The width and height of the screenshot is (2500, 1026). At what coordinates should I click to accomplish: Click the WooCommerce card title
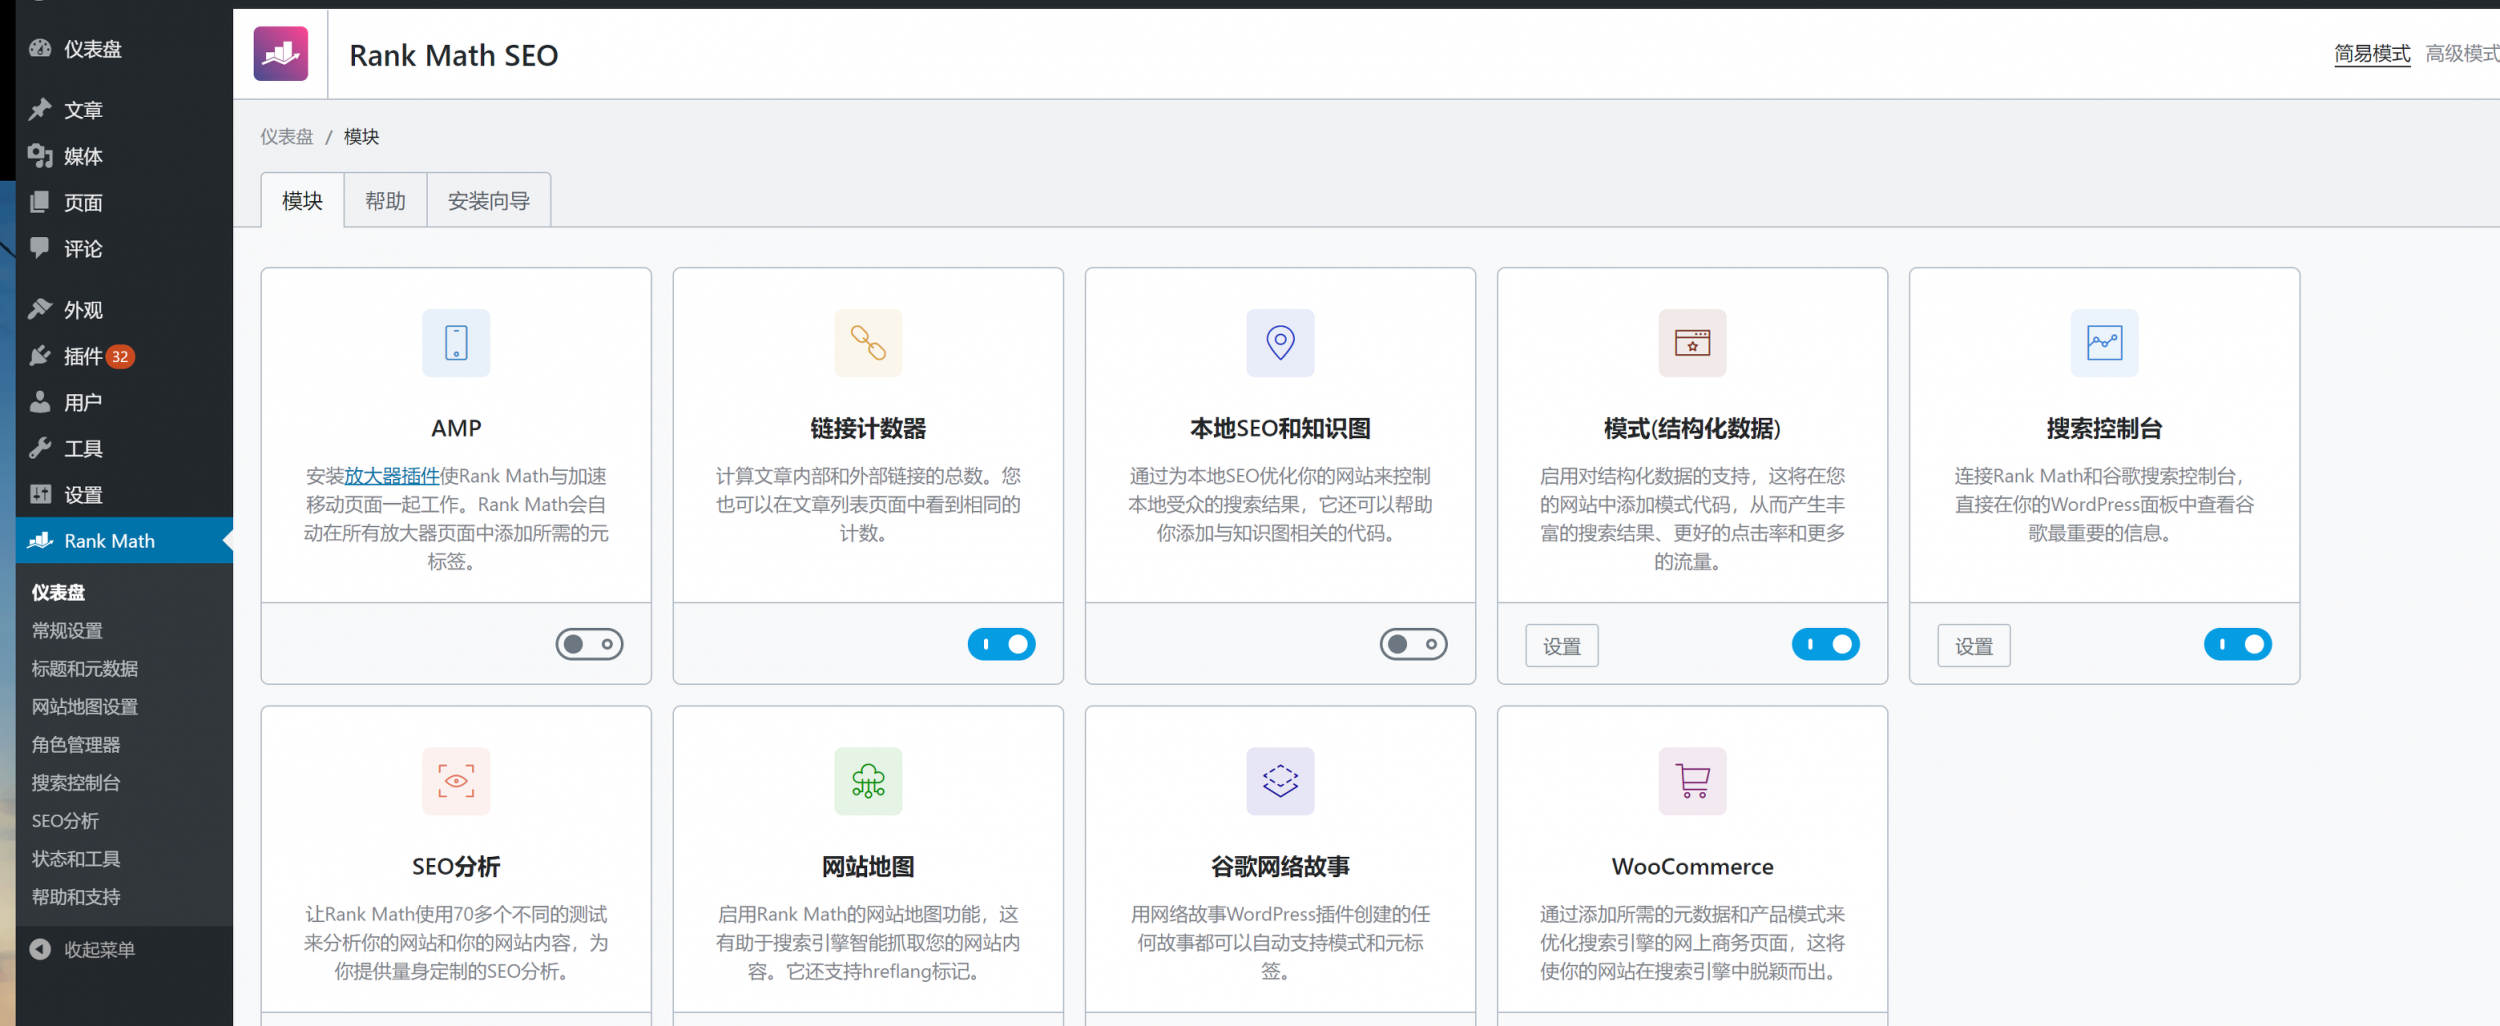[x=1692, y=866]
